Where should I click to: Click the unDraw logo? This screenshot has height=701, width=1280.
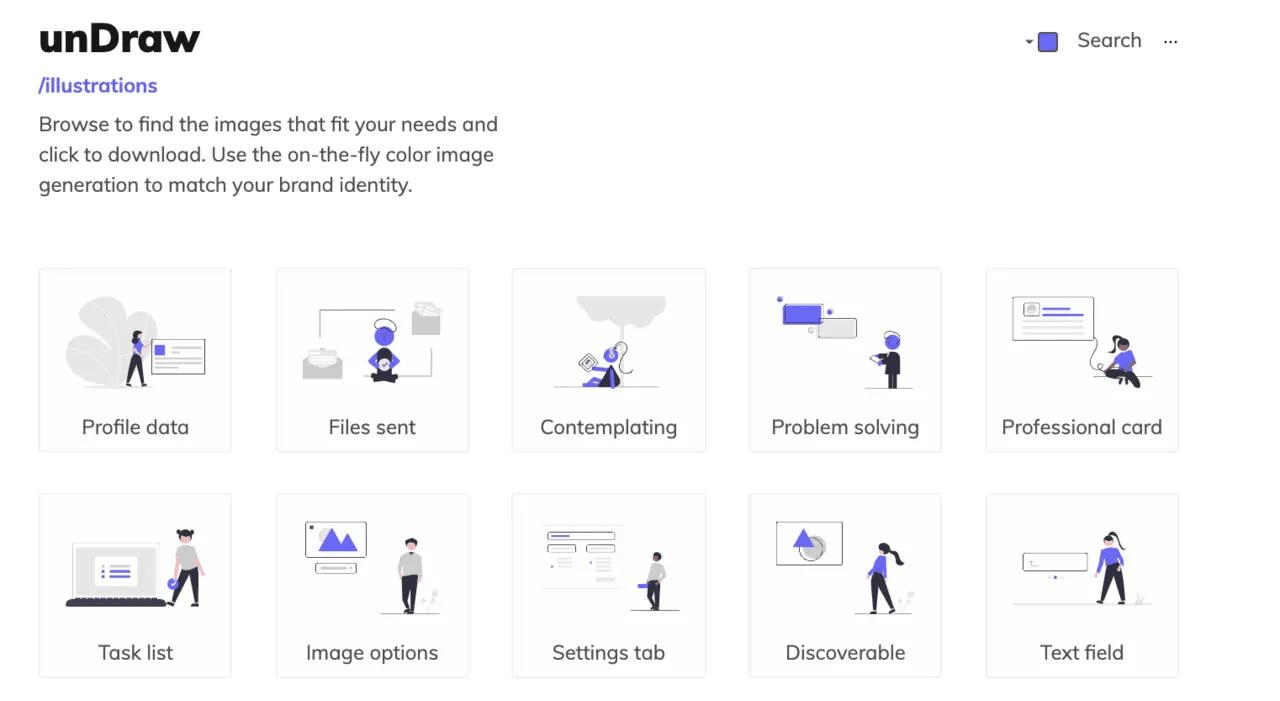(119, 39)
